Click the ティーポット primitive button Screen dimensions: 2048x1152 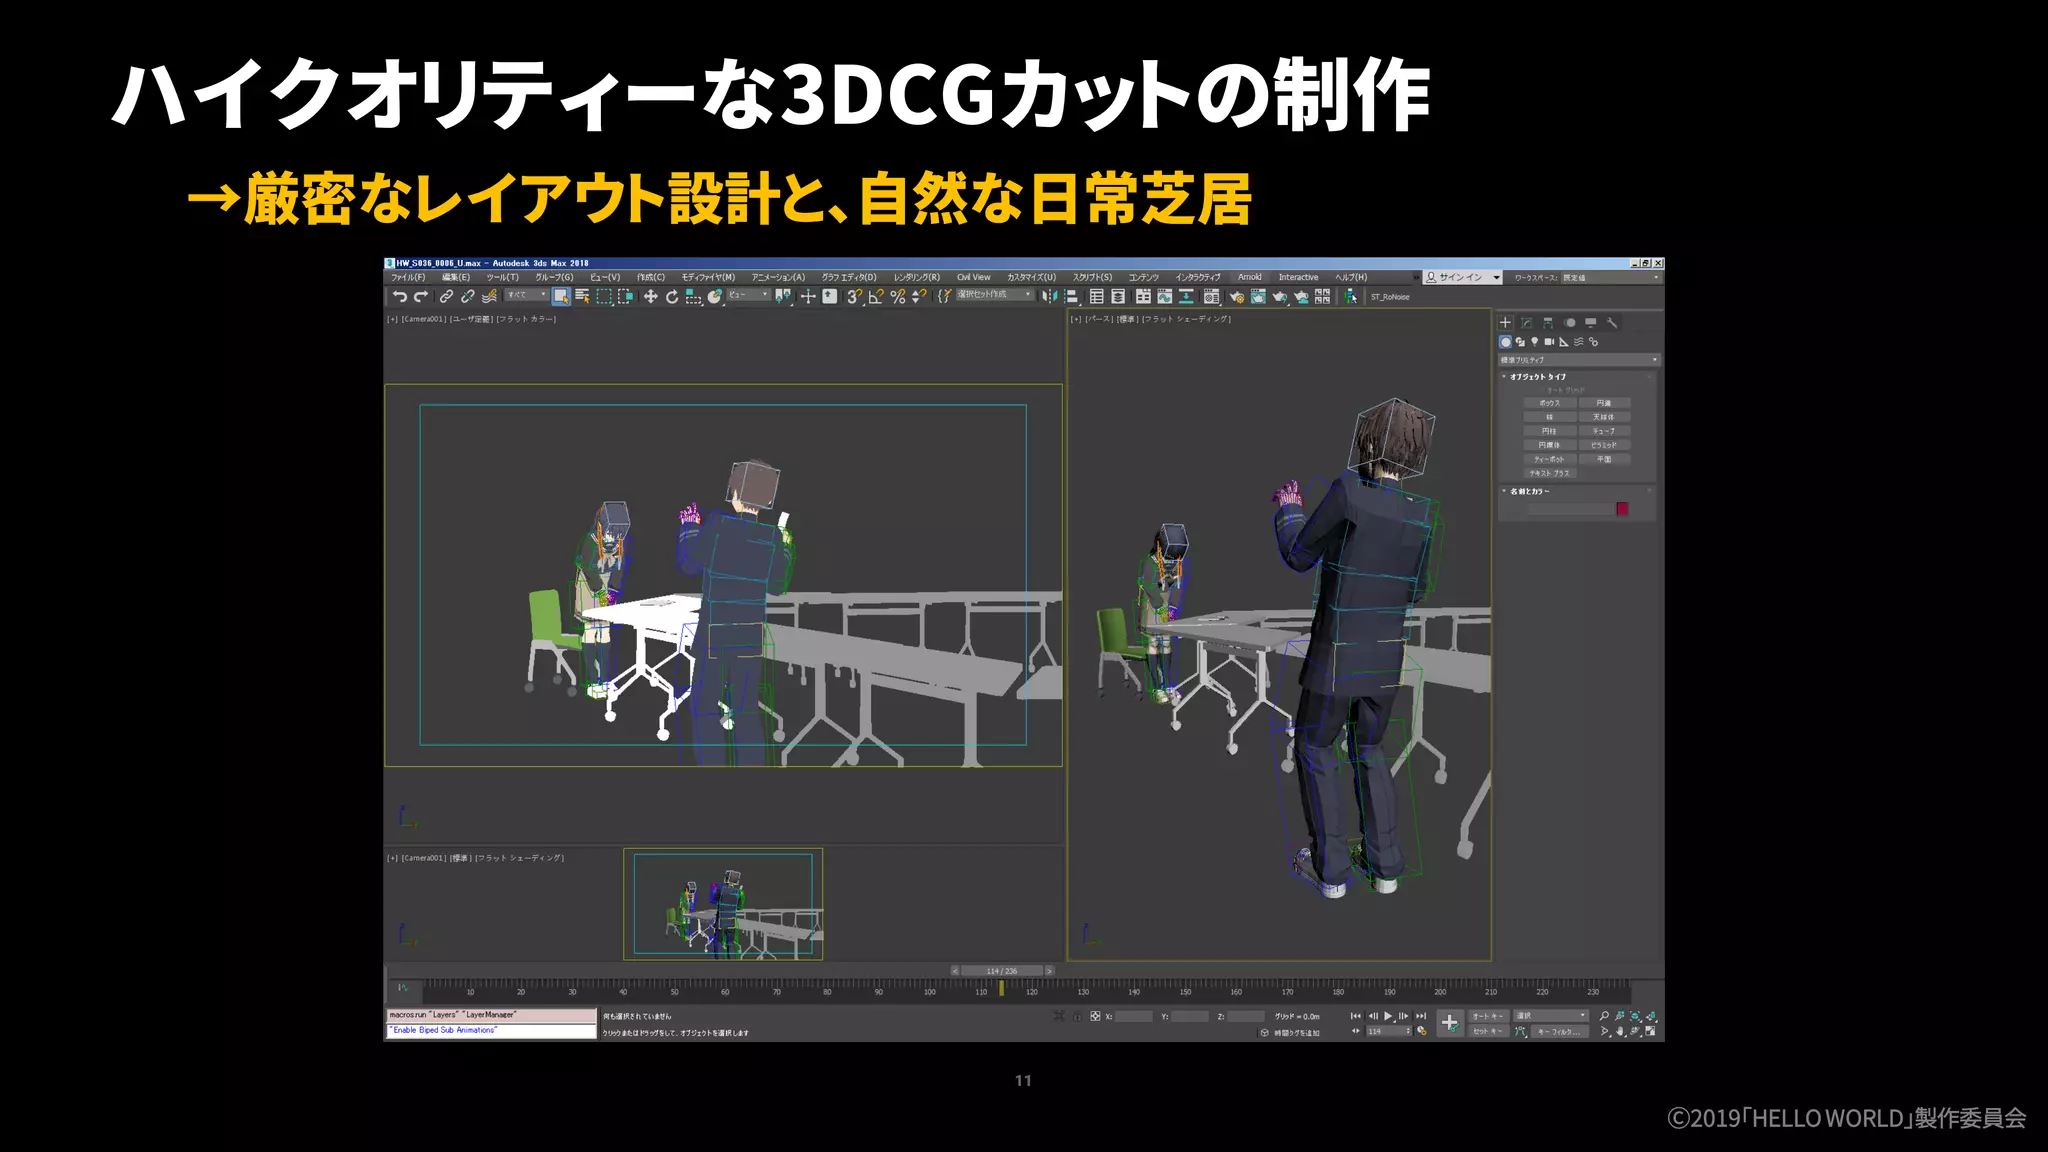point(1549,459)
